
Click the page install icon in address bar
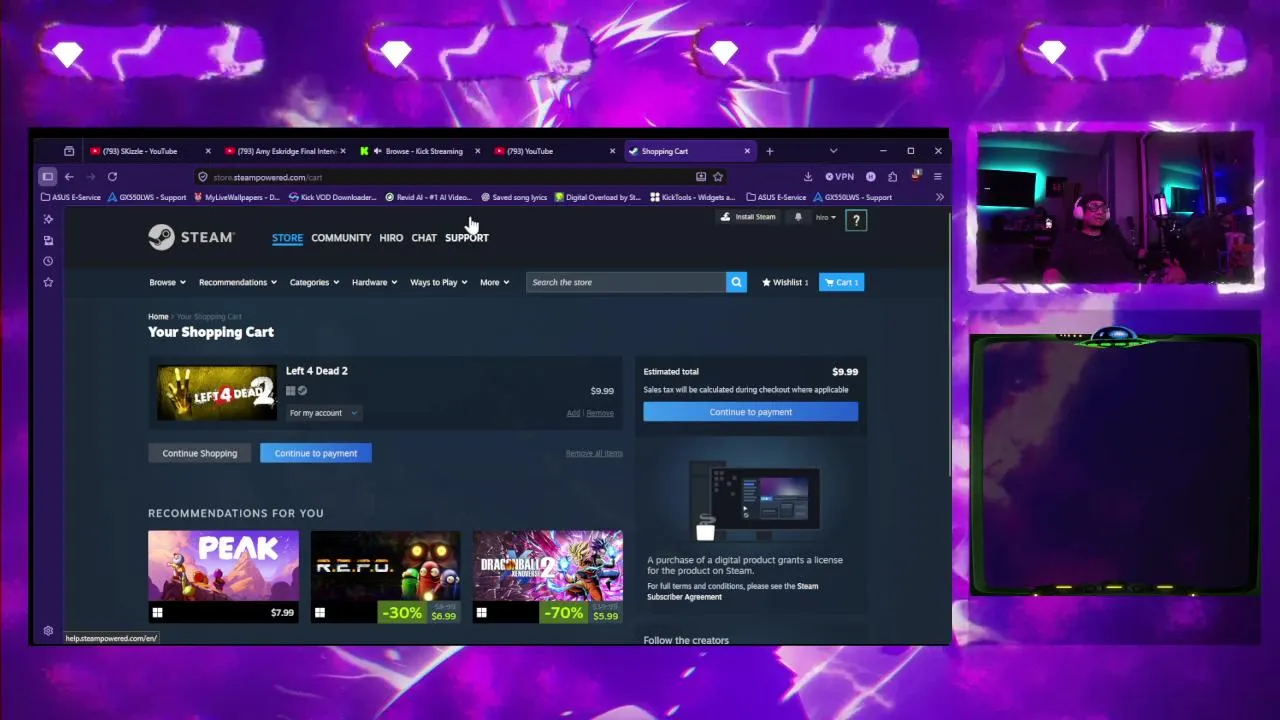700,177
